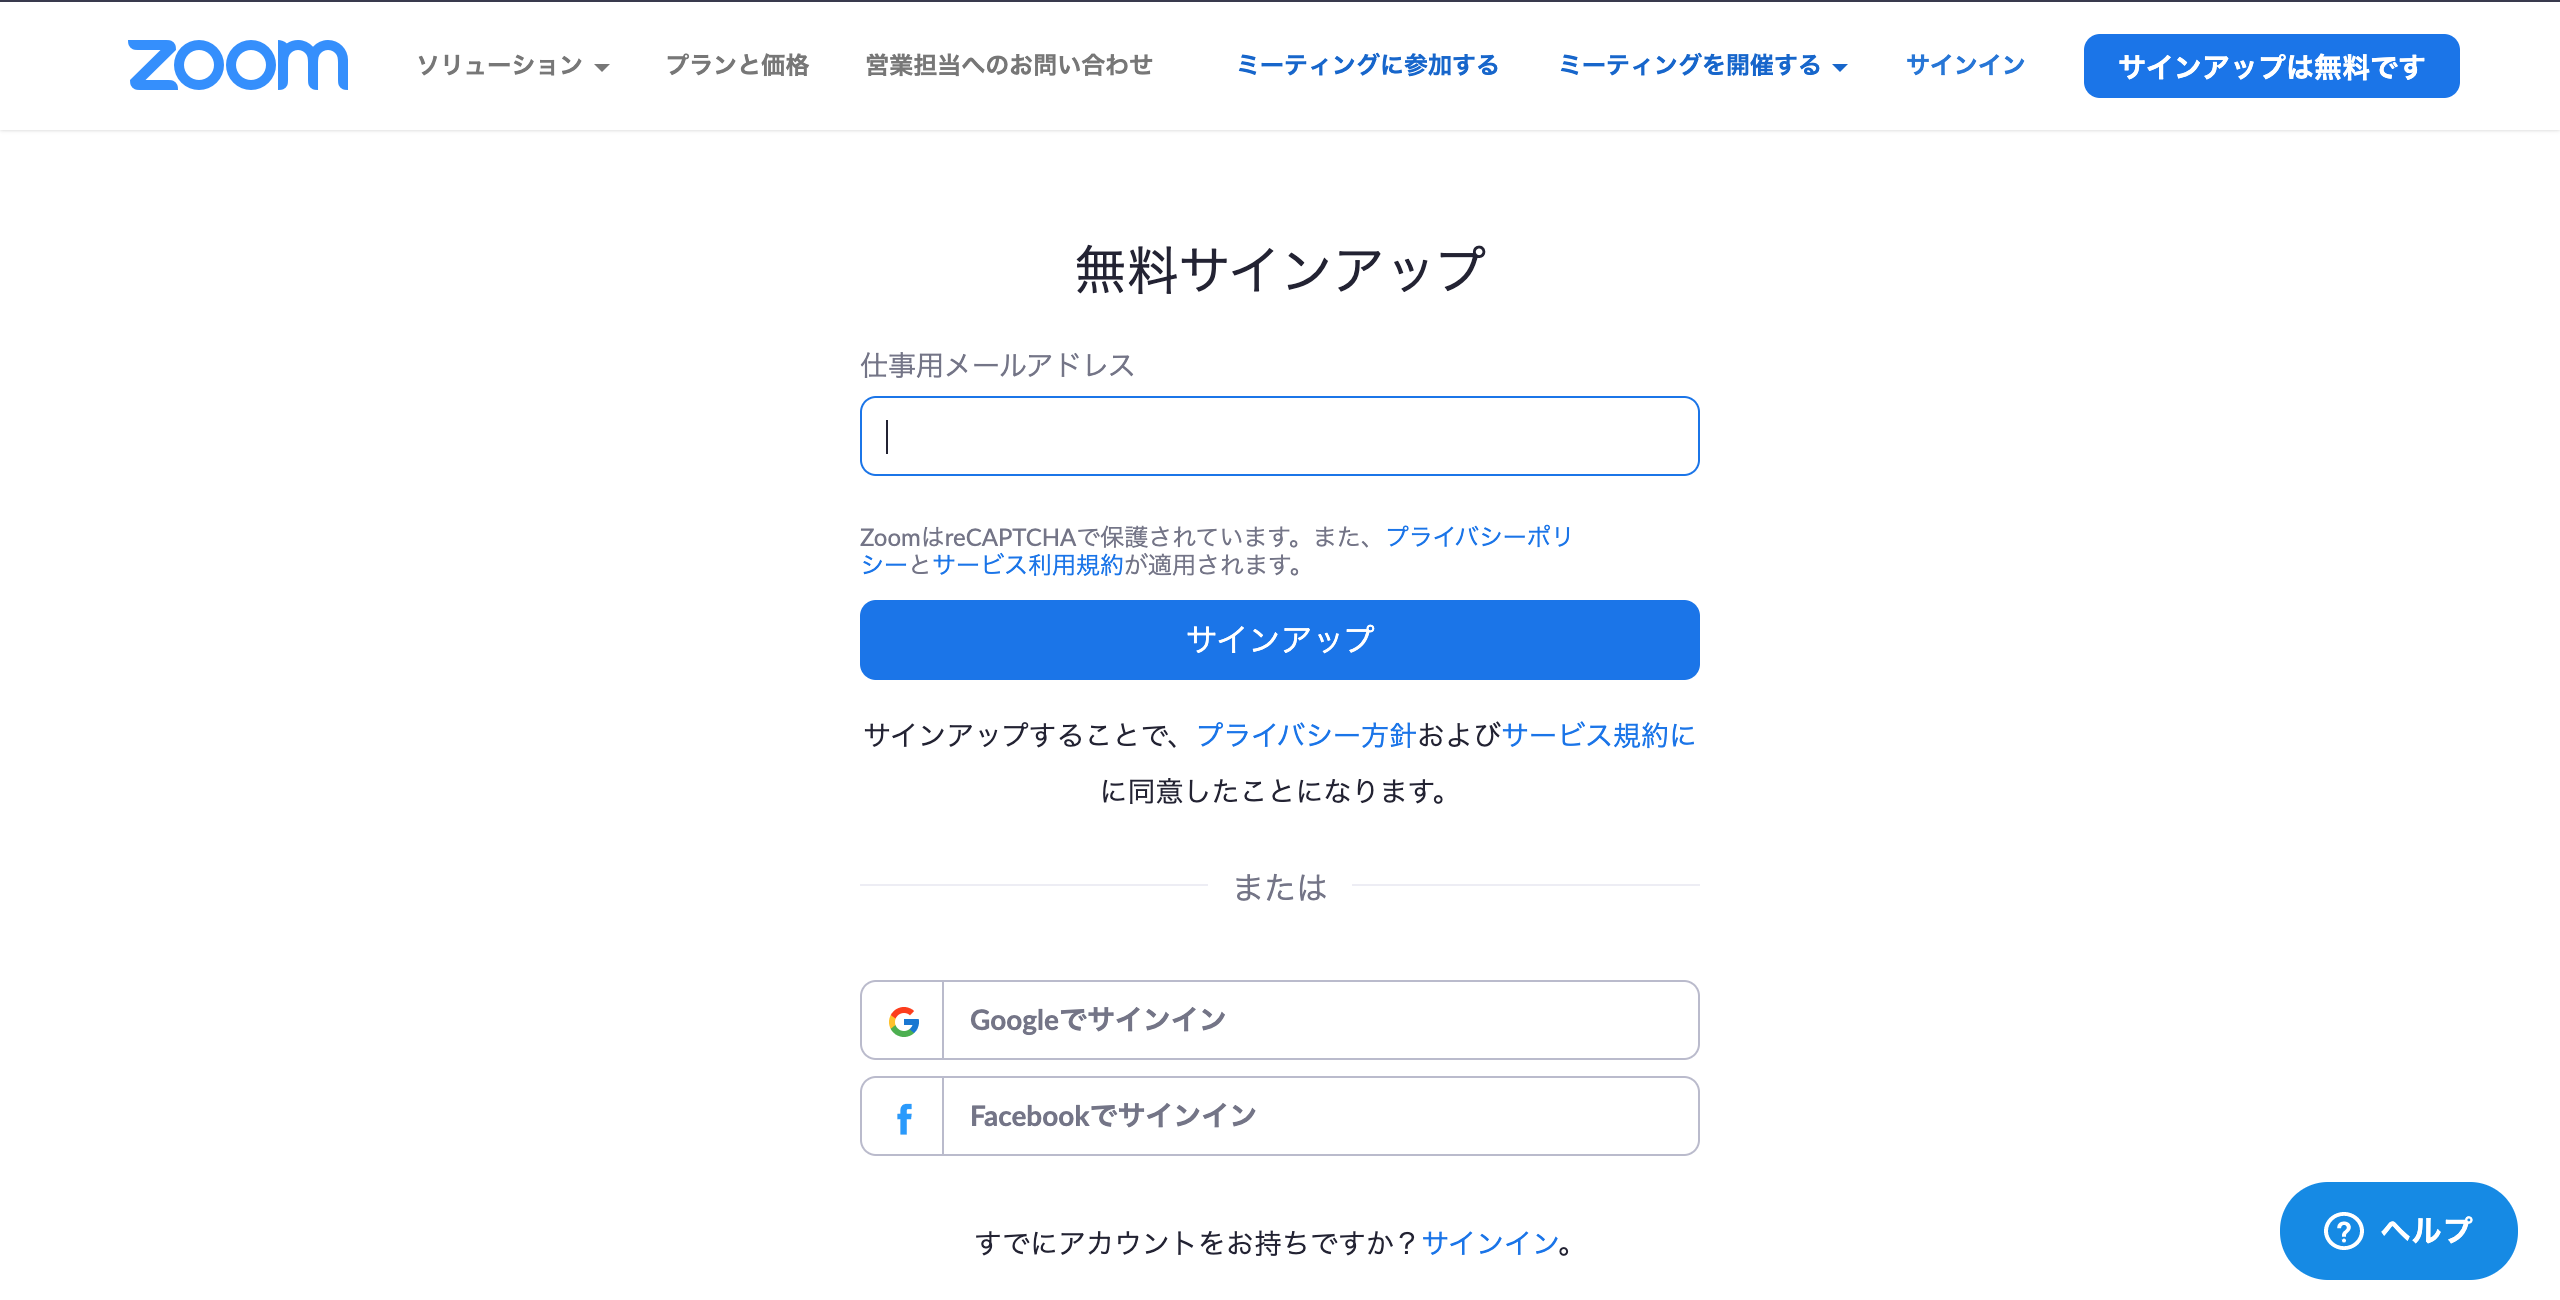Expand the ソリューション dropdown arrow
Viewport: 2560px width, 1300px height.
point(602,68)
